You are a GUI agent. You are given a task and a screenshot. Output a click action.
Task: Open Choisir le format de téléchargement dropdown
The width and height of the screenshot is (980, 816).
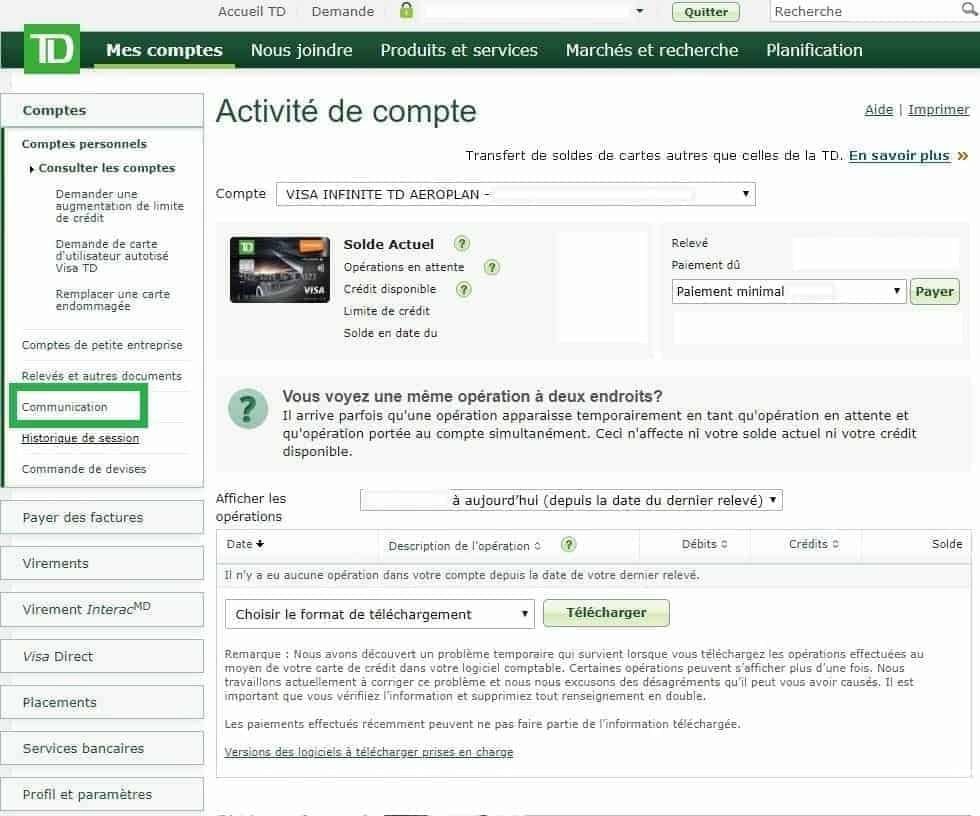click(525, 612)
